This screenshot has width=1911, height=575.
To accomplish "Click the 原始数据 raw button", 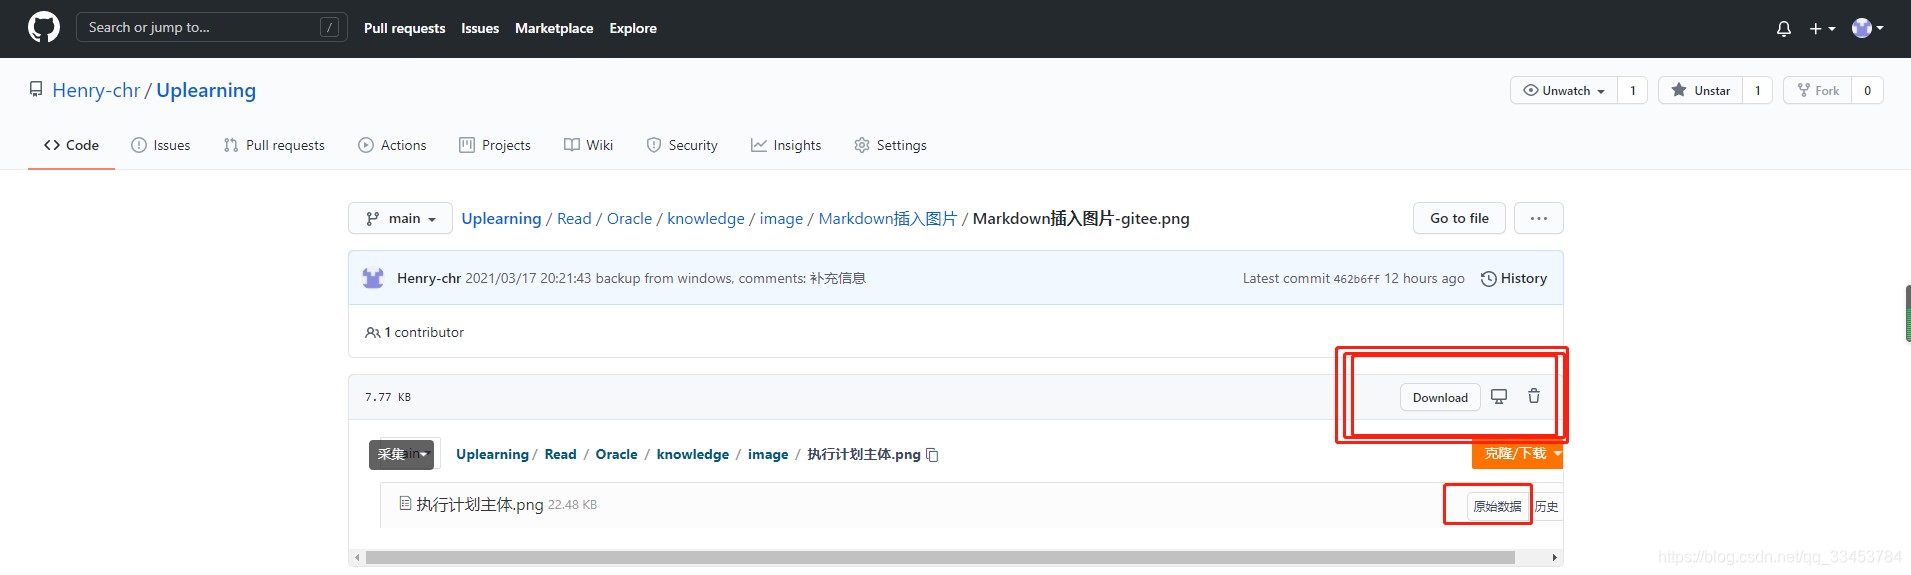I will coord(1497,506).
